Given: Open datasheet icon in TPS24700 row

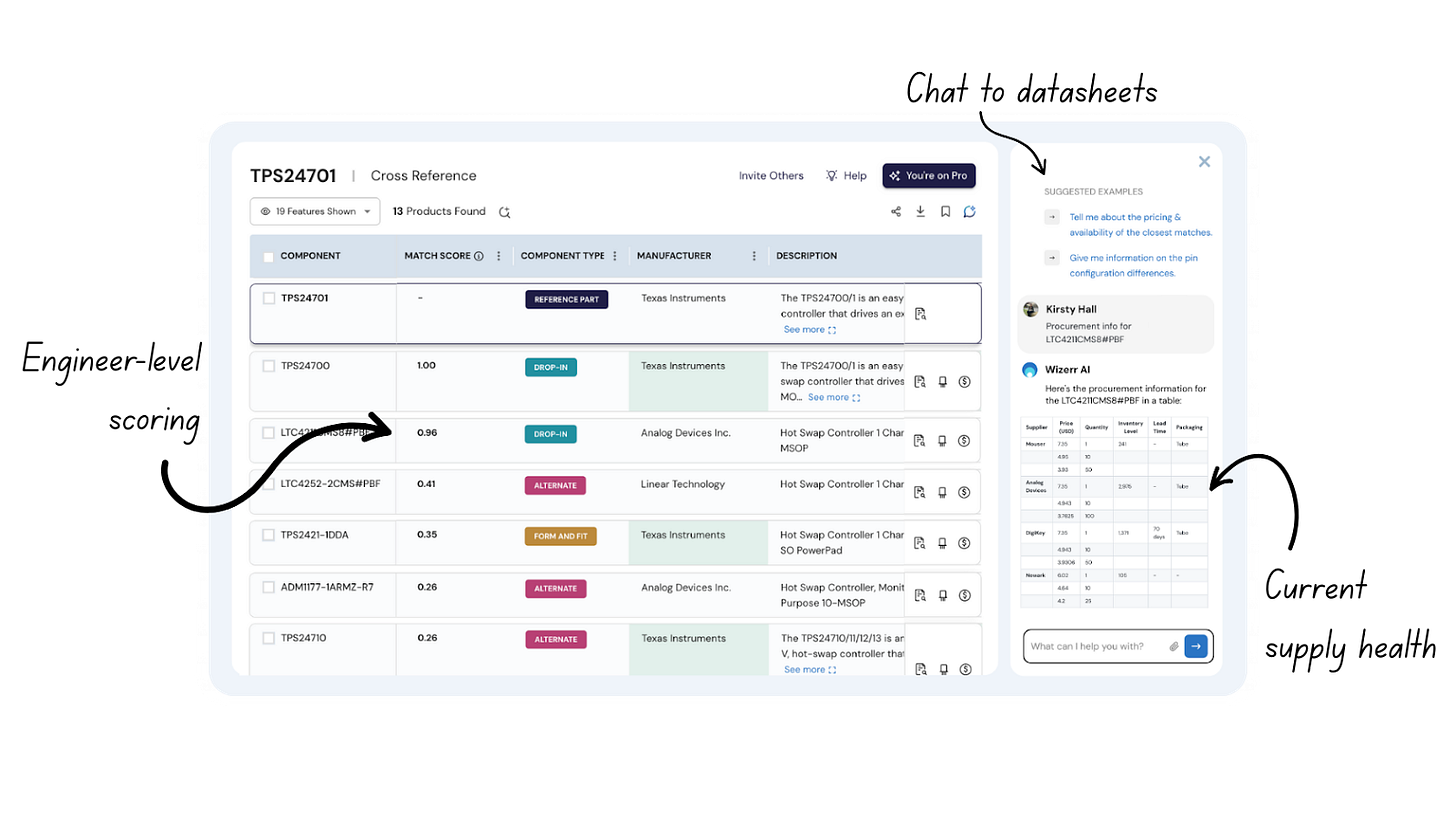Looking at the screenshot, I should tap(920, 381).
